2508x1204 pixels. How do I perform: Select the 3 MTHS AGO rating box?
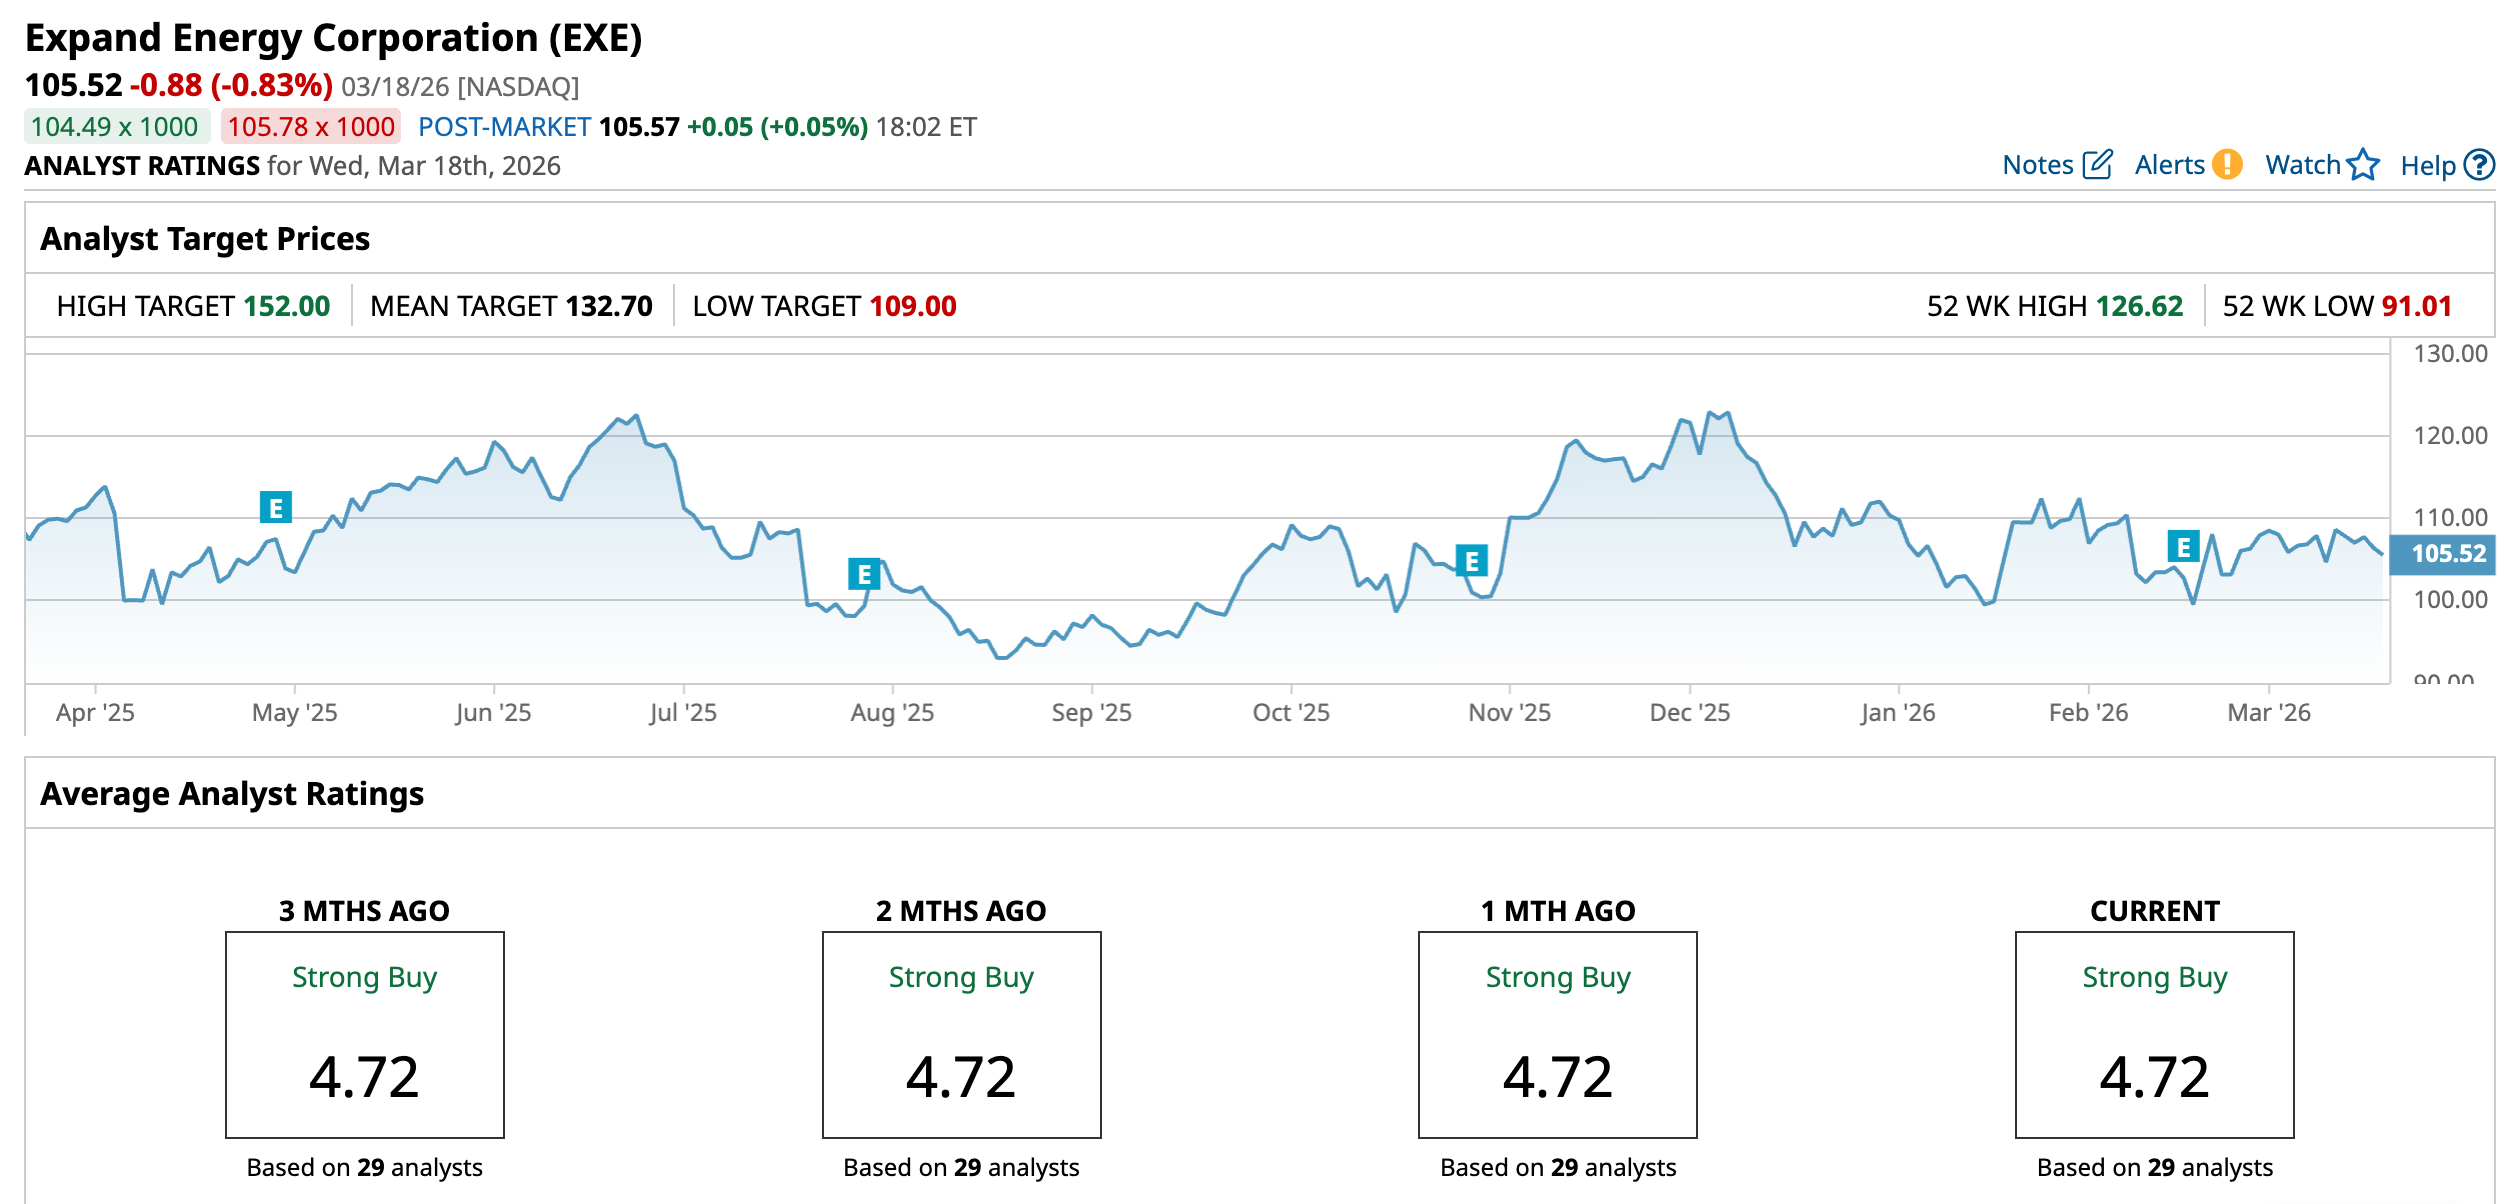[365, 1034]
